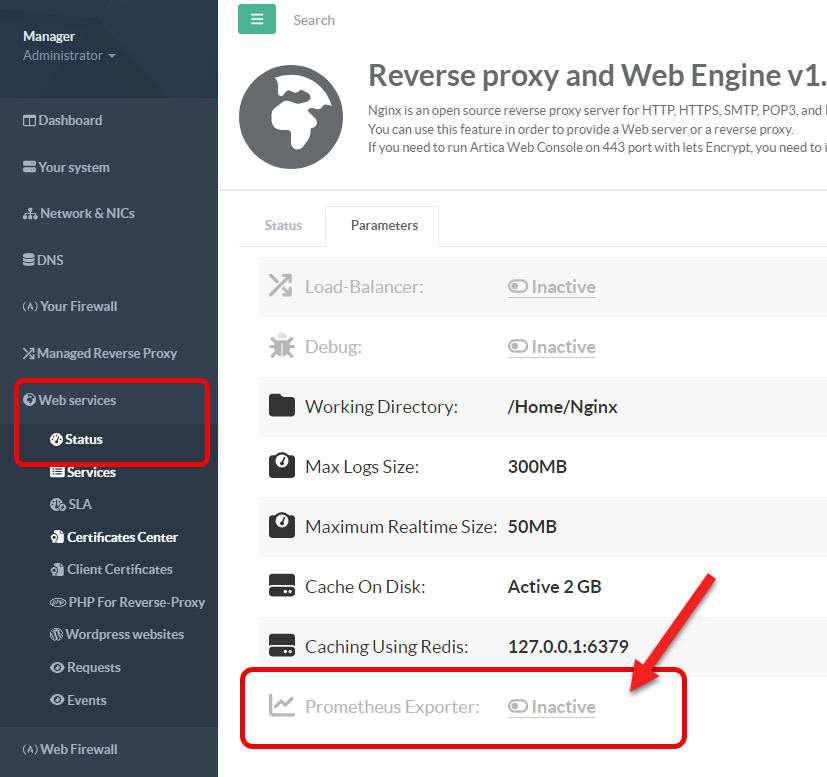
Task: Open the Administrator dropdown menu
Action: [69, 56]
